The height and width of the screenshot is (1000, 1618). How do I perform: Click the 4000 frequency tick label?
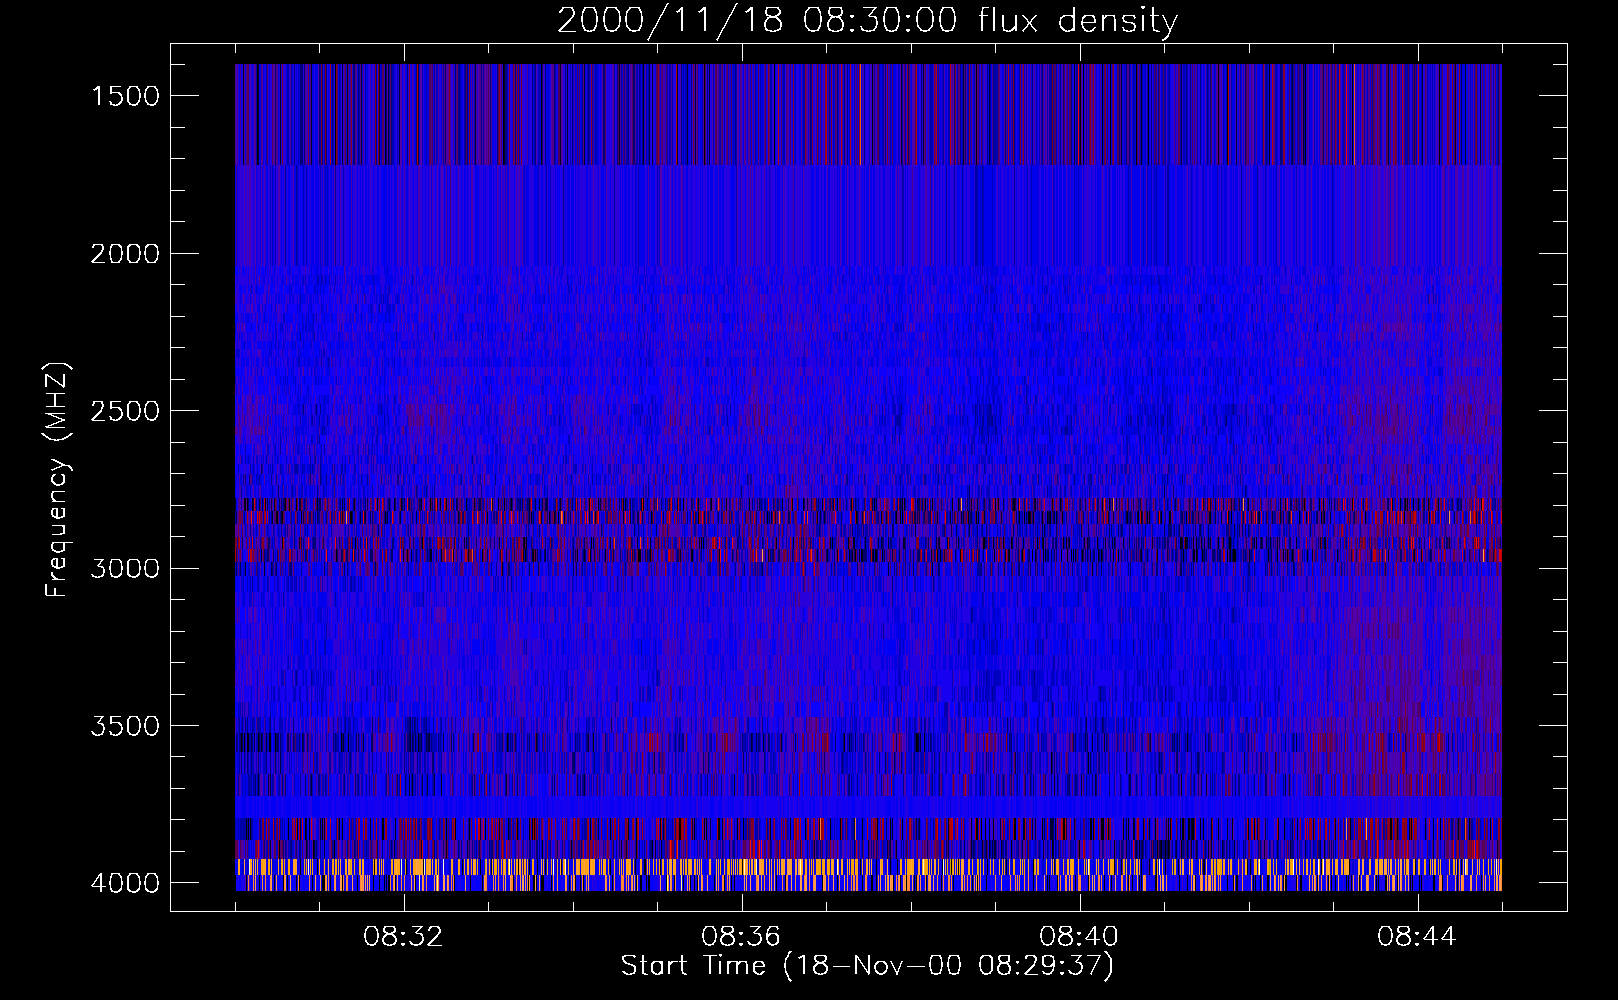click(125, 883)
